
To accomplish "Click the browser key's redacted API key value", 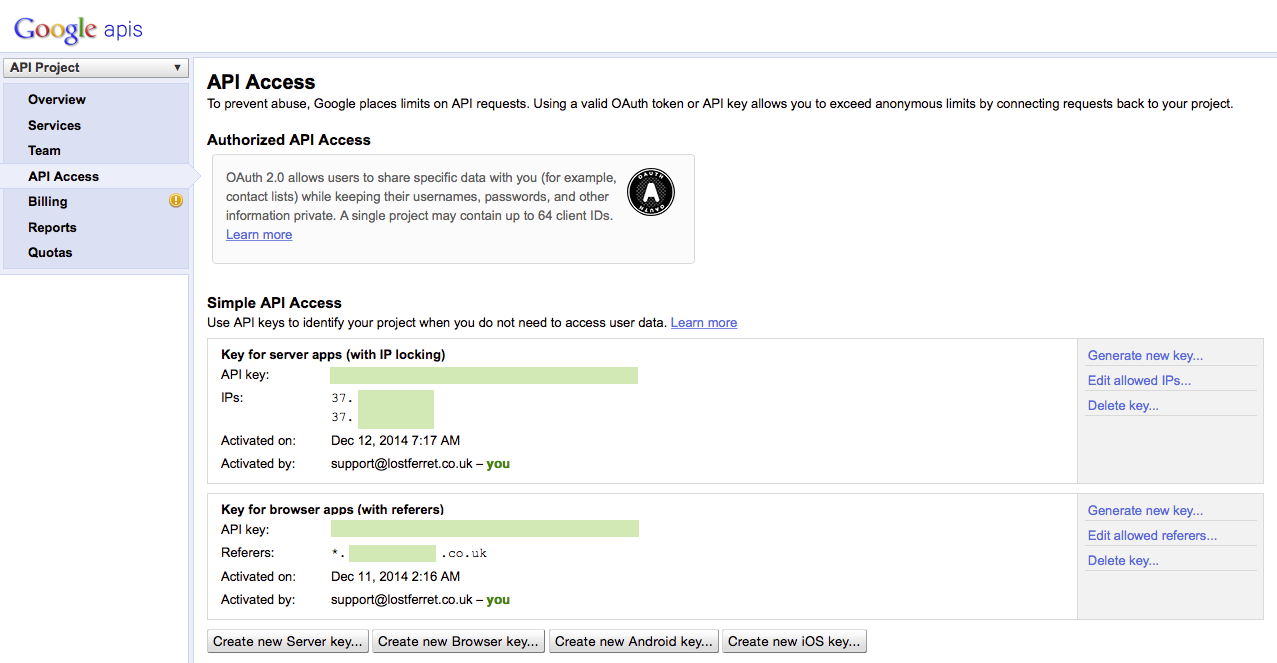I will pyautogui.click(x=485, y=529).
